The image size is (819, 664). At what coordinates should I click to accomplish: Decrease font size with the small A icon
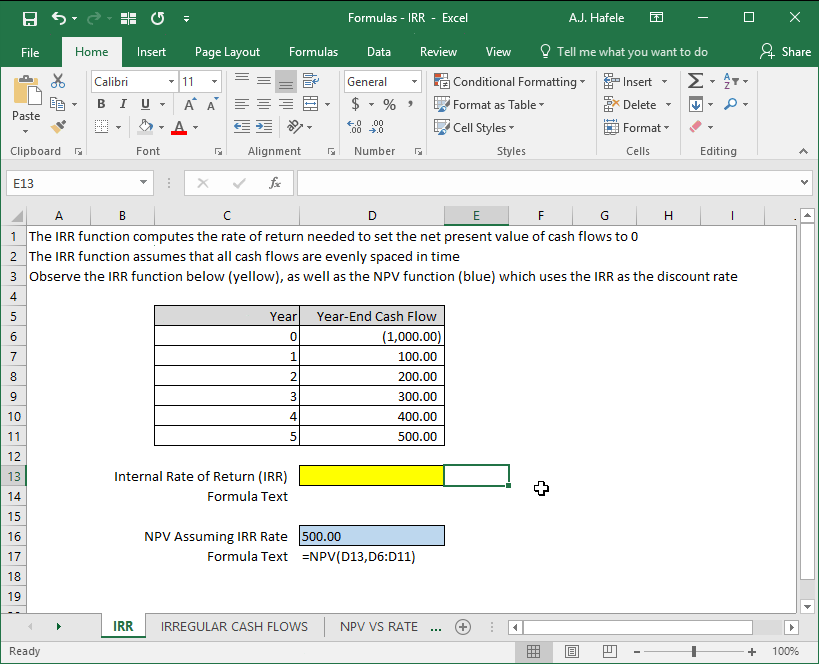[x=212, y=104]
